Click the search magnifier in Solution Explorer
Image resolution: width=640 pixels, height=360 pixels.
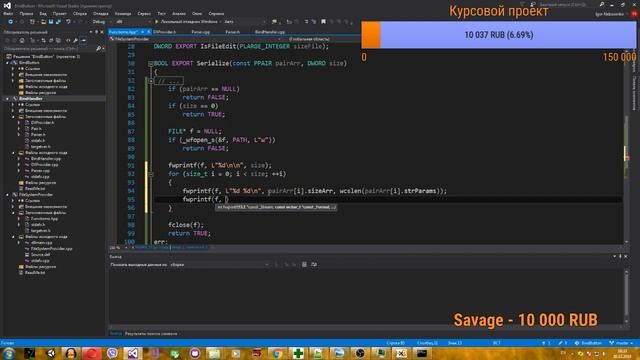(x=98, y=49)
